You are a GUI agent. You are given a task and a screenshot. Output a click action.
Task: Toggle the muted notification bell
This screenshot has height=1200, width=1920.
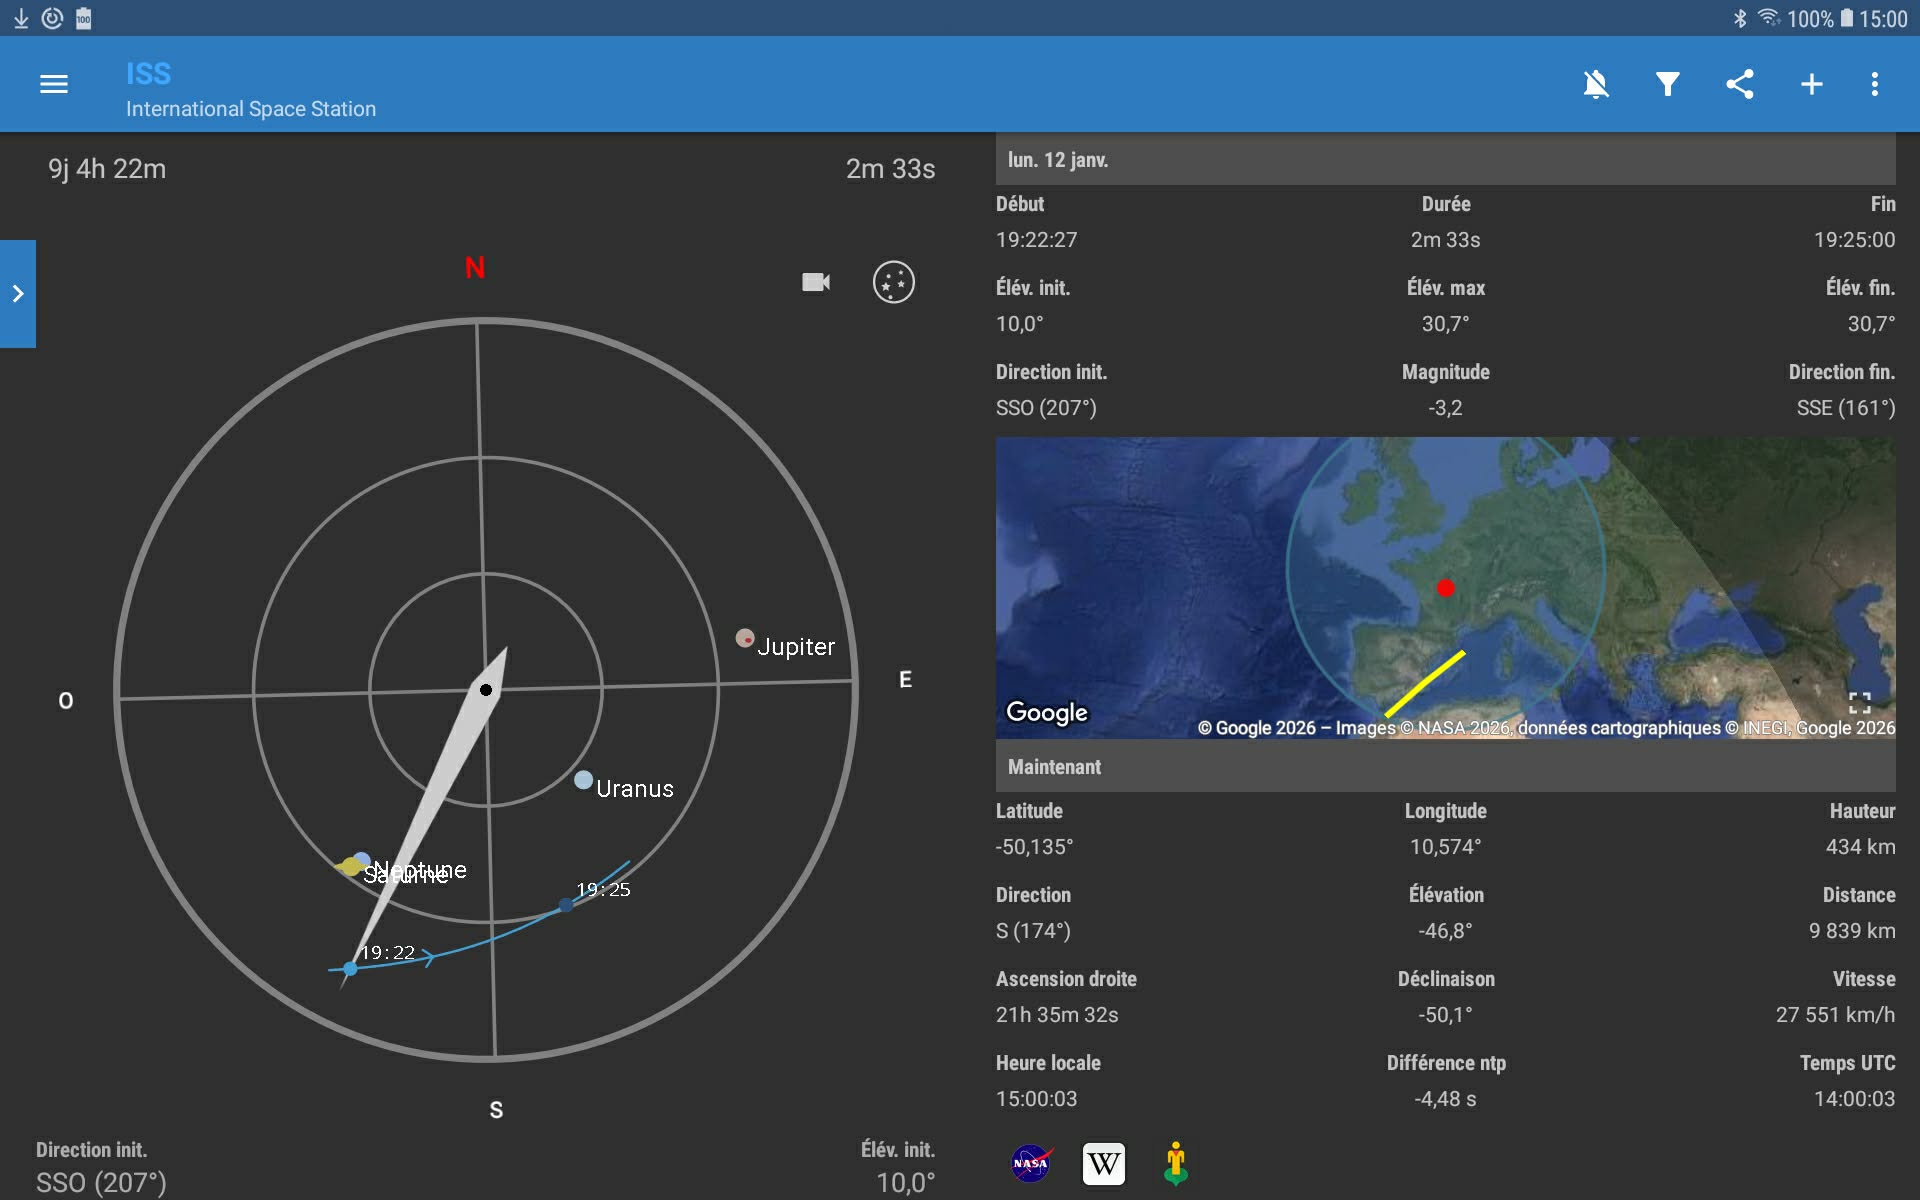click(x=1596, y=84)
